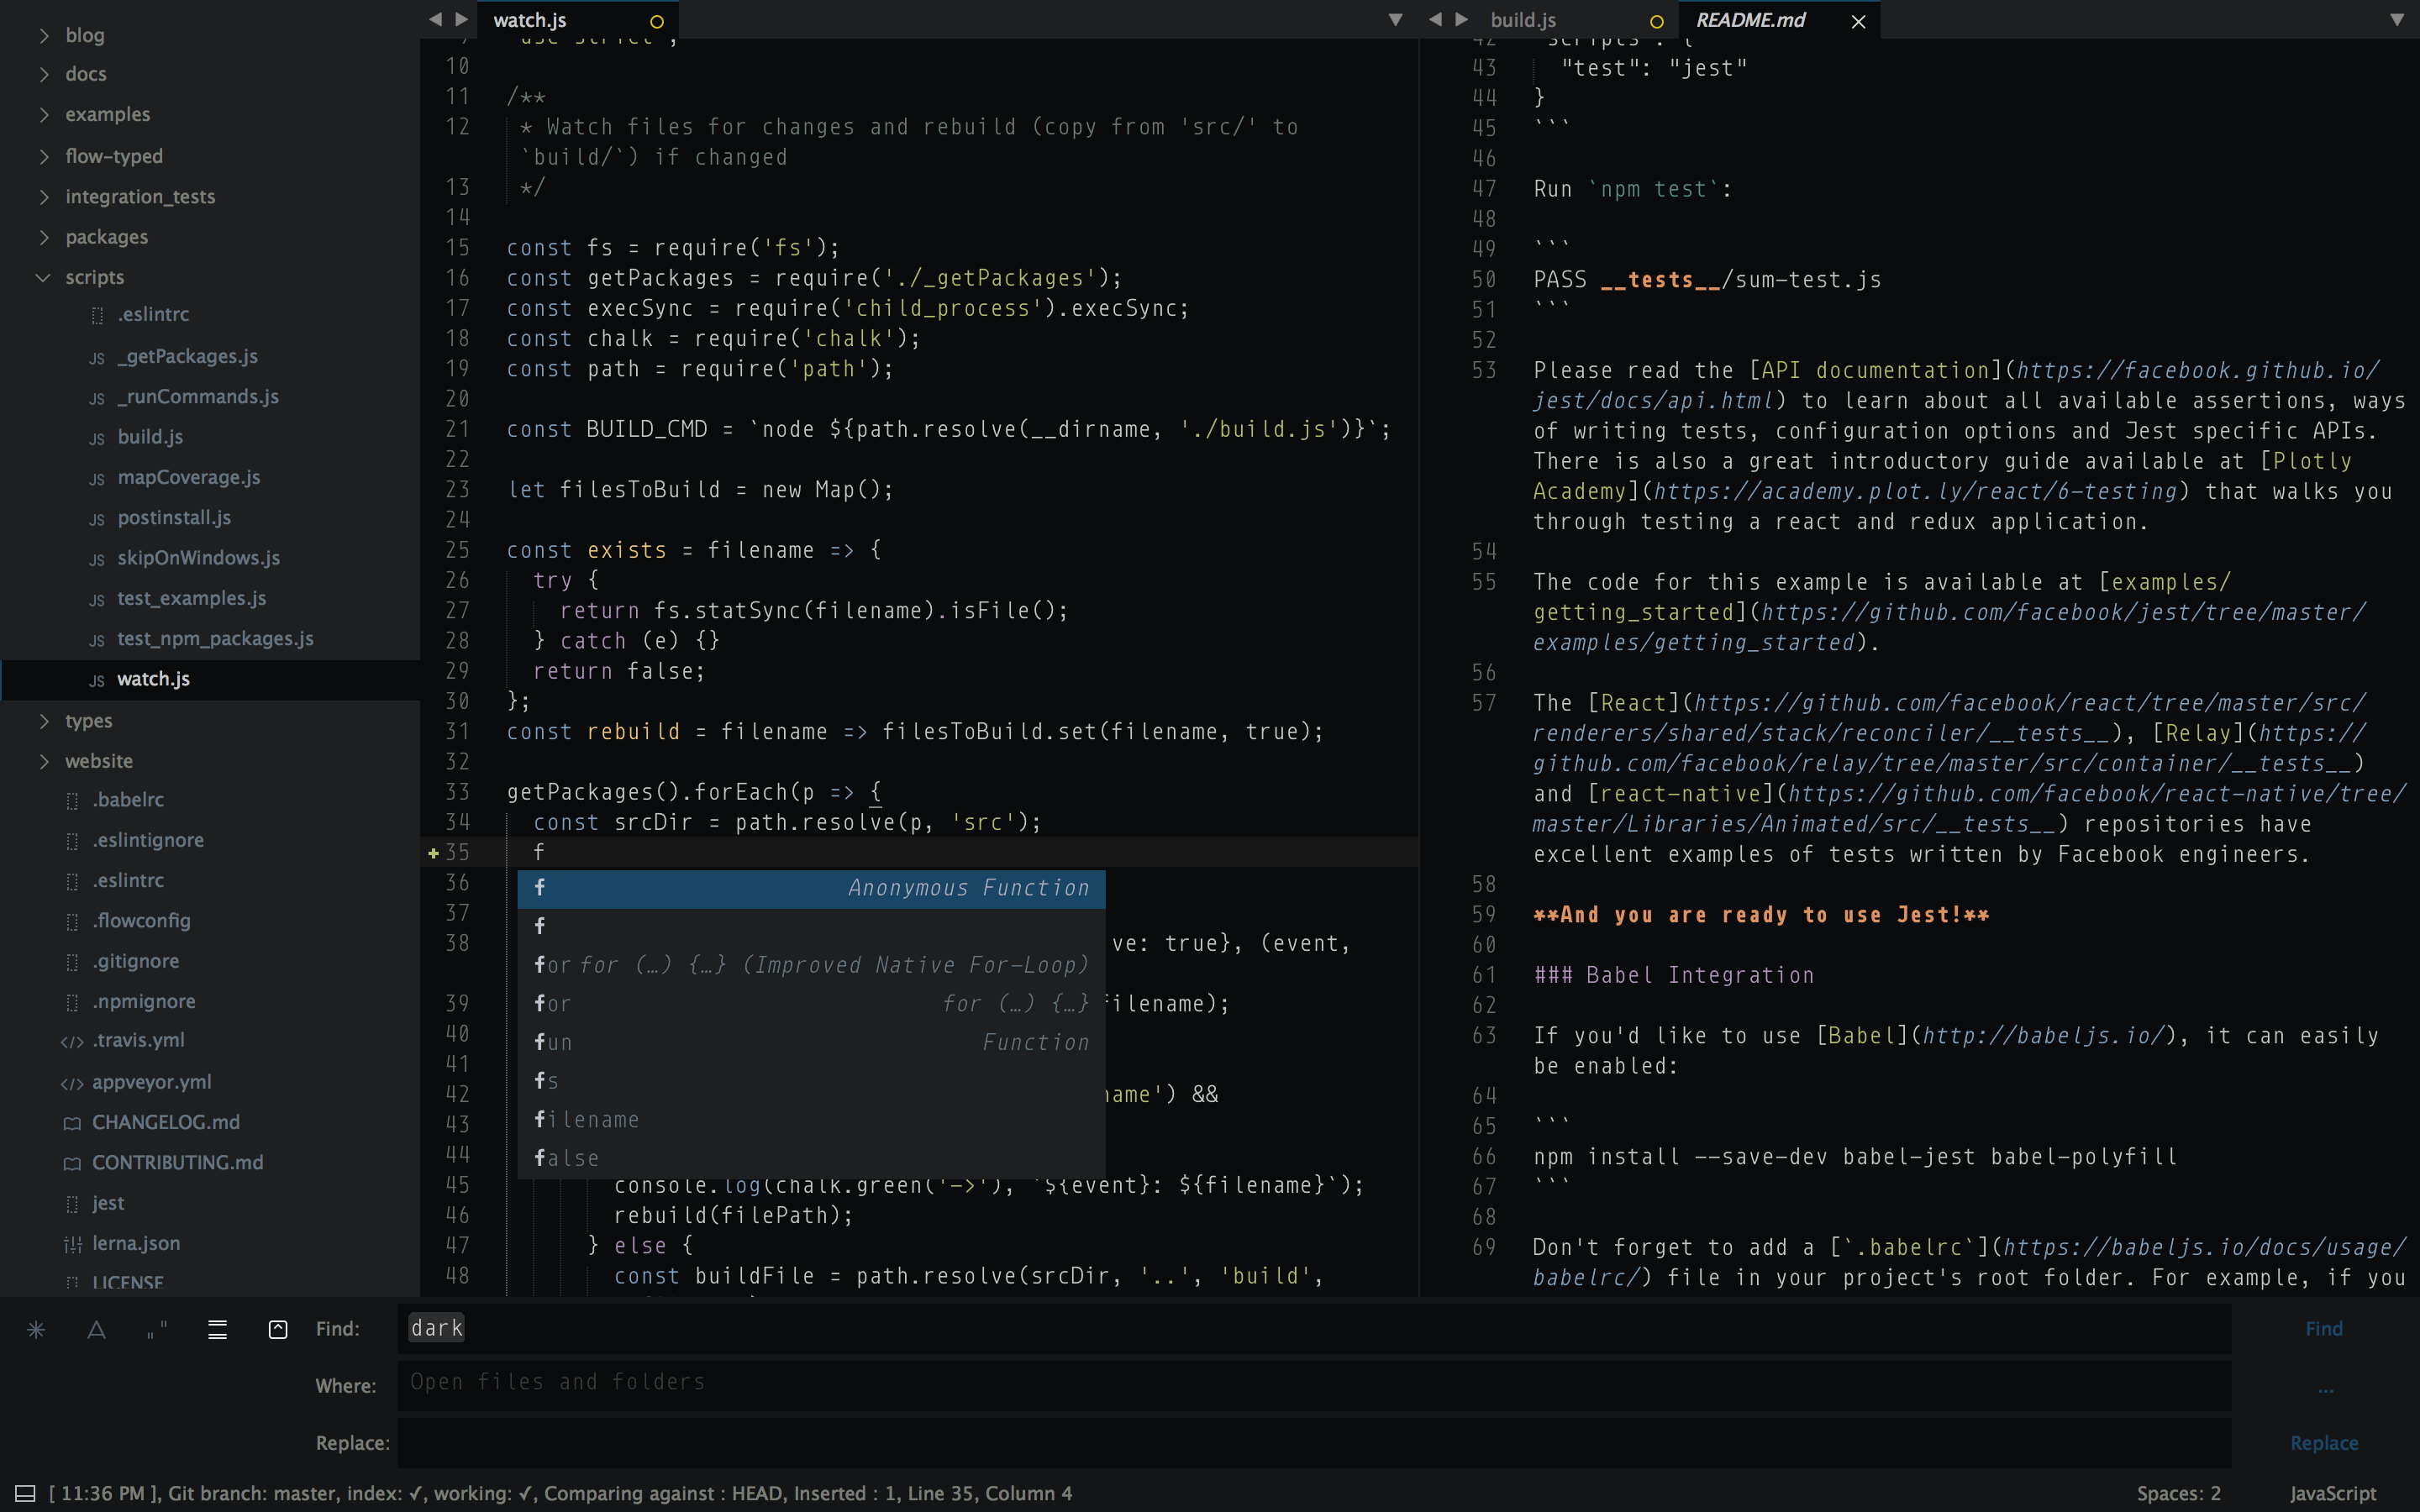Toggle show context lines option
Screen dimensions: 2420x1512
tap(217, 1329)
